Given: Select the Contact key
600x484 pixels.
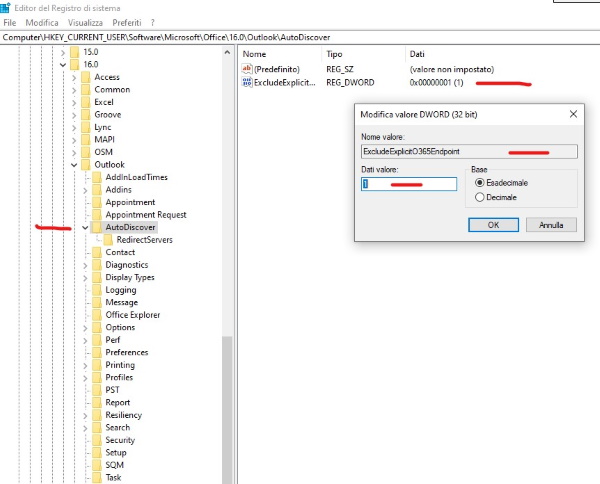Looking at the screenshot, I should [120, 253].
